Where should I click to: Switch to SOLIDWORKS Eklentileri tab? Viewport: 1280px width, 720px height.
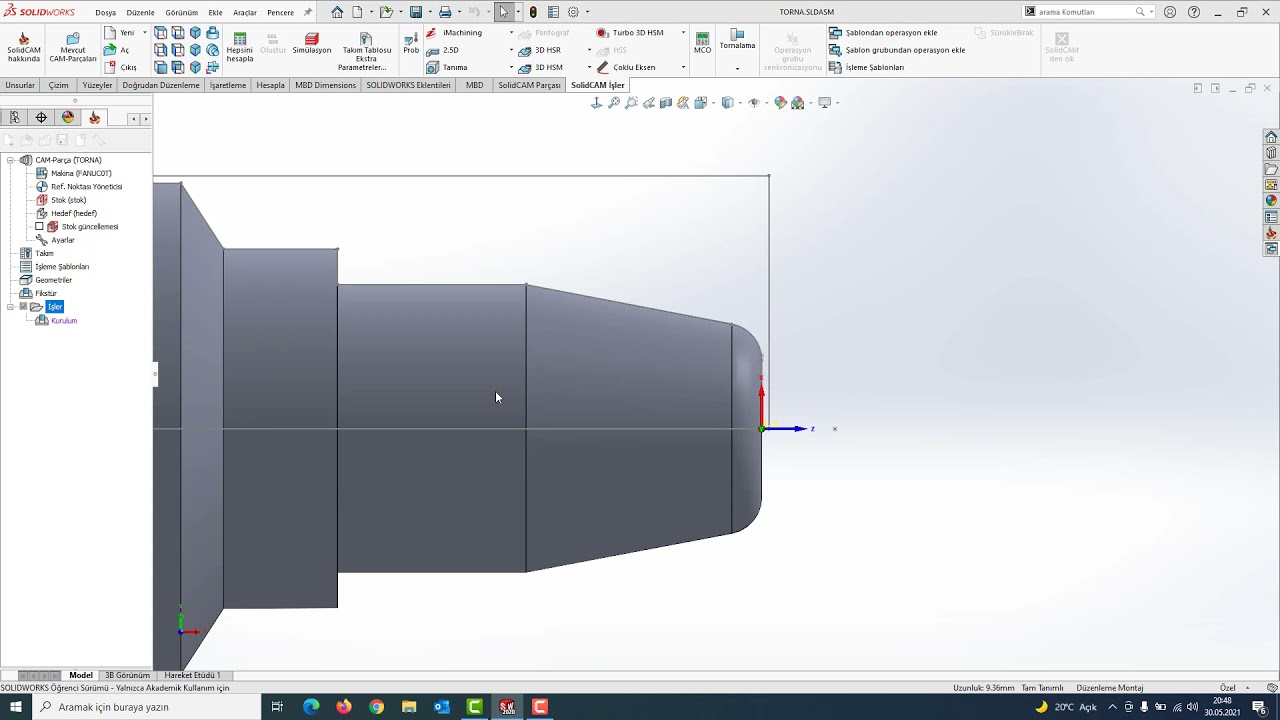pos(408,85)
